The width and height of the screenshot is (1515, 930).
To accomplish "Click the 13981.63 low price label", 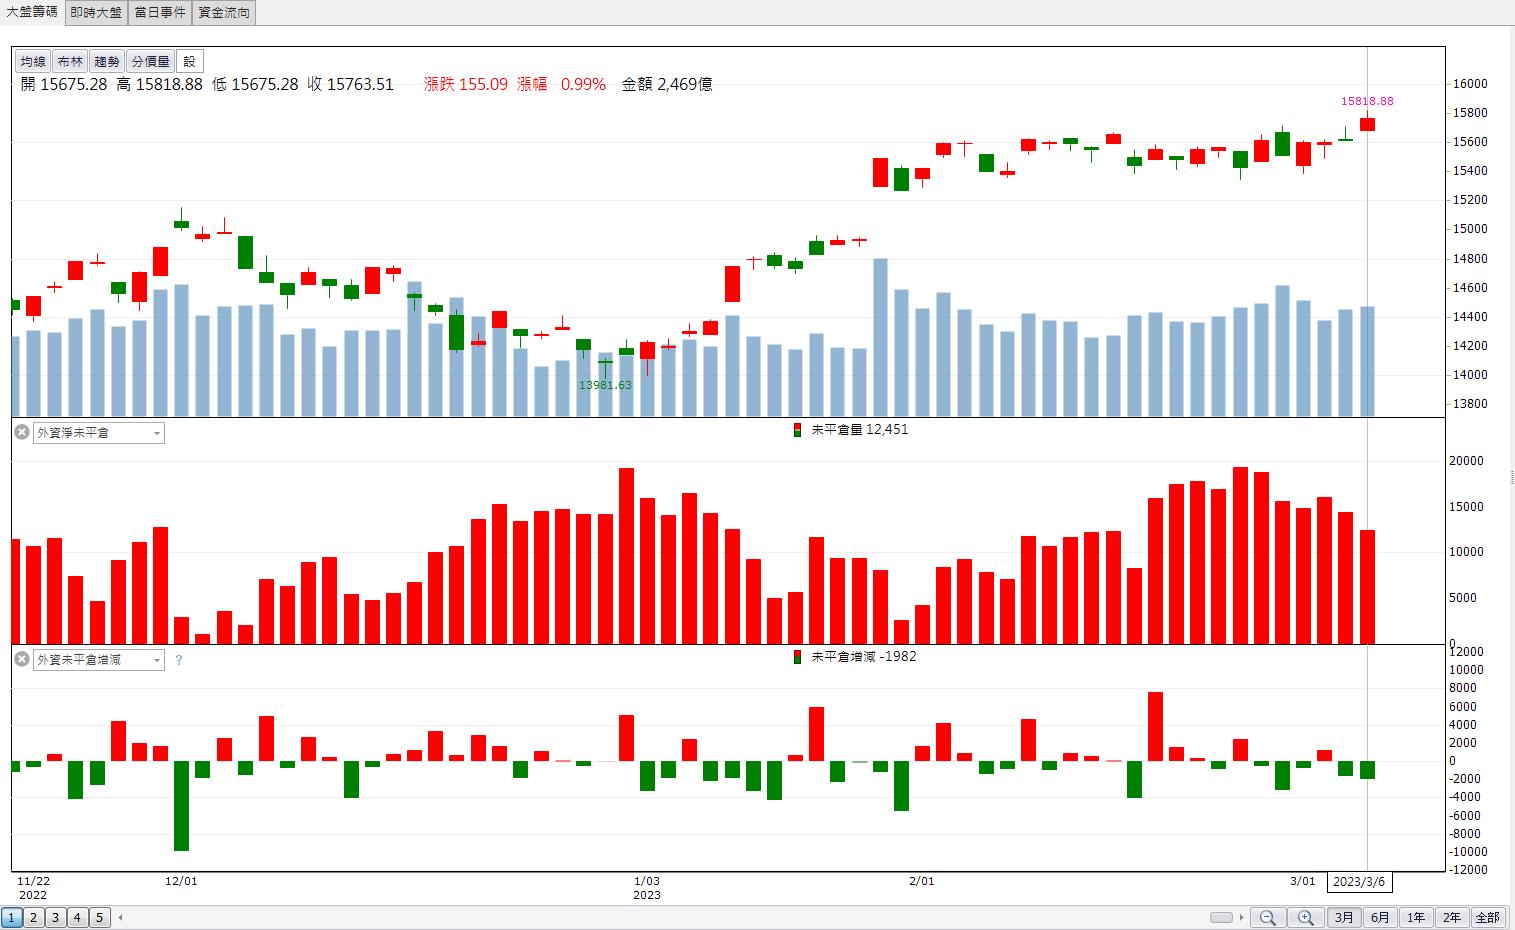I will point(605,385).
